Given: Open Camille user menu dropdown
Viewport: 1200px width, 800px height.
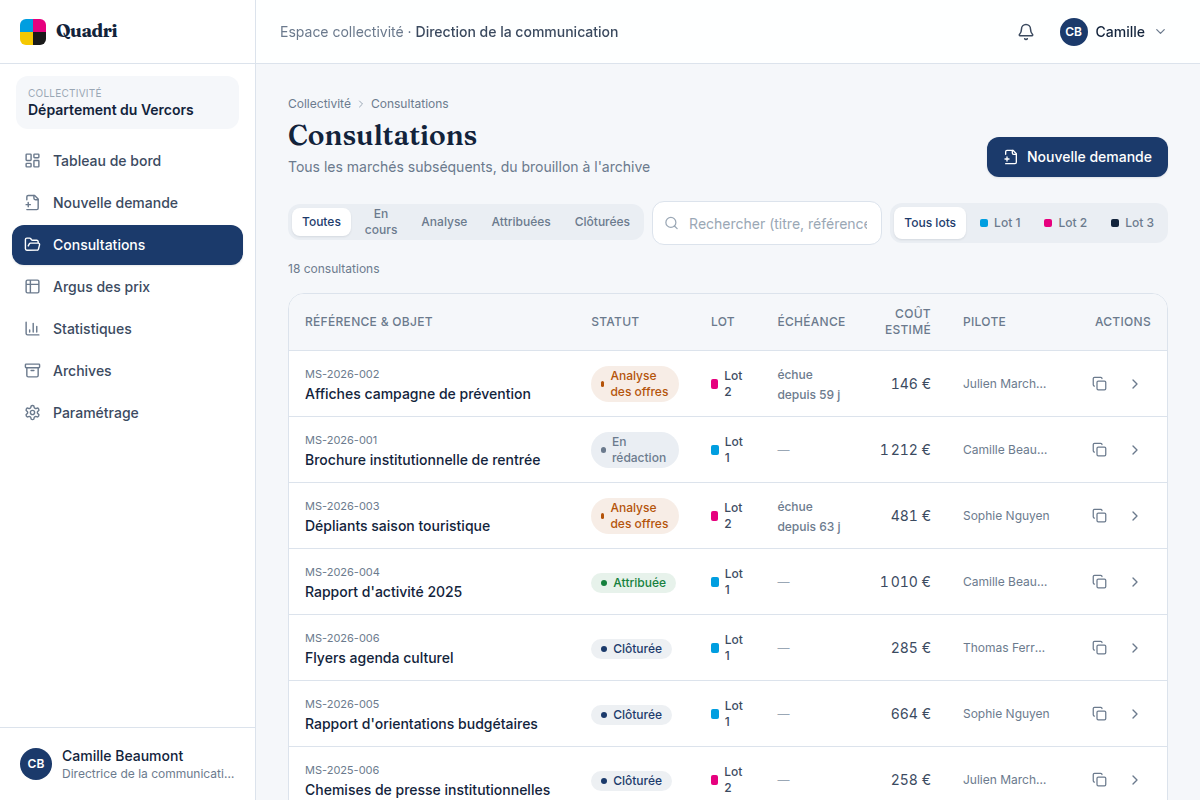Looking at the screenshot, I should point(1114,32).
